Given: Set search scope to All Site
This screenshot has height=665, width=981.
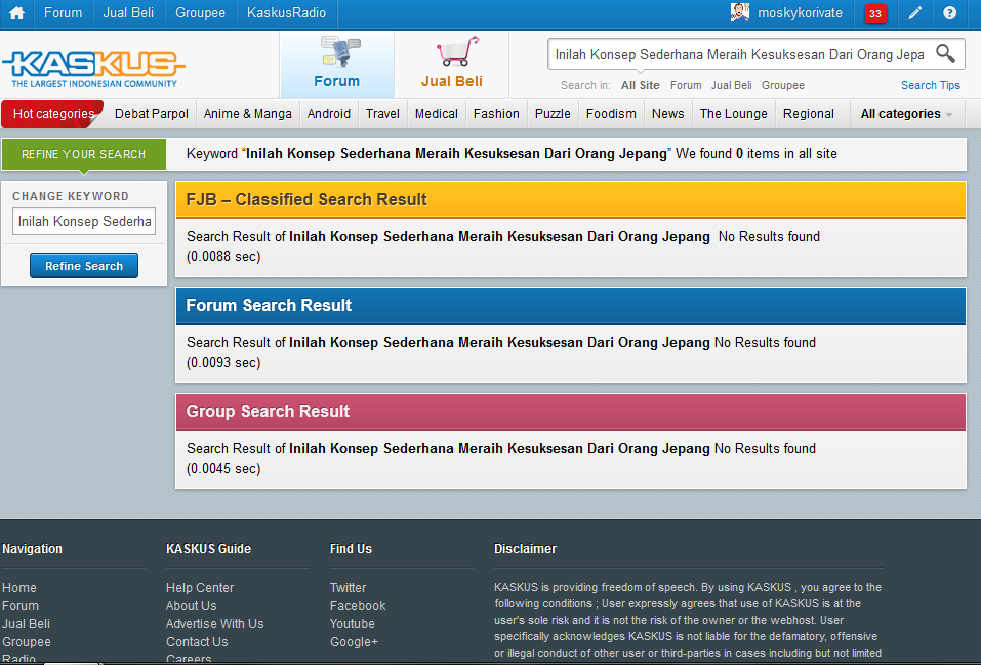Looking at the screenshot, I should point(640,85).
